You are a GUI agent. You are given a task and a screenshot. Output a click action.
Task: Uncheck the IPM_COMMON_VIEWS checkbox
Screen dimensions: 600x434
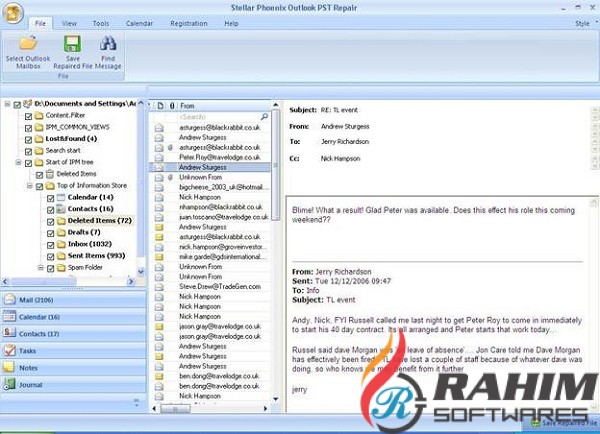click(x=28, y=128)
